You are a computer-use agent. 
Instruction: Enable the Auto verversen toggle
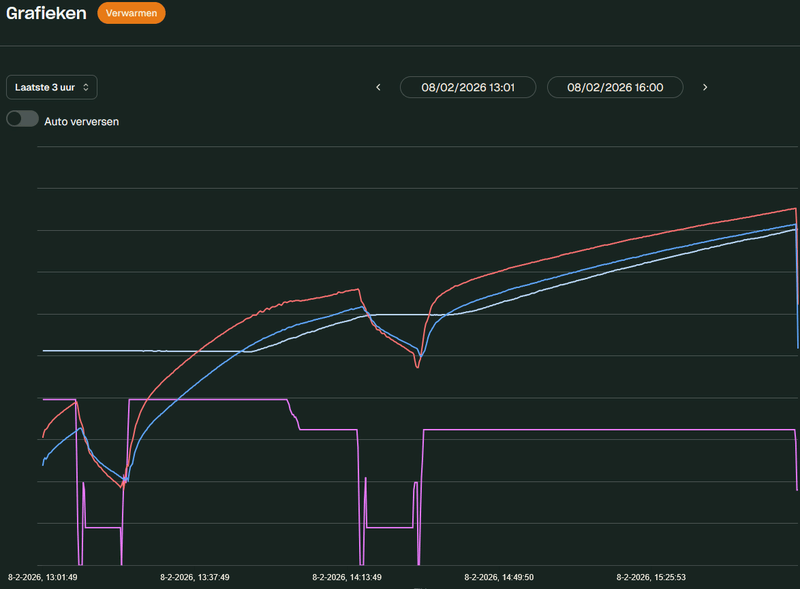(22, 119)
